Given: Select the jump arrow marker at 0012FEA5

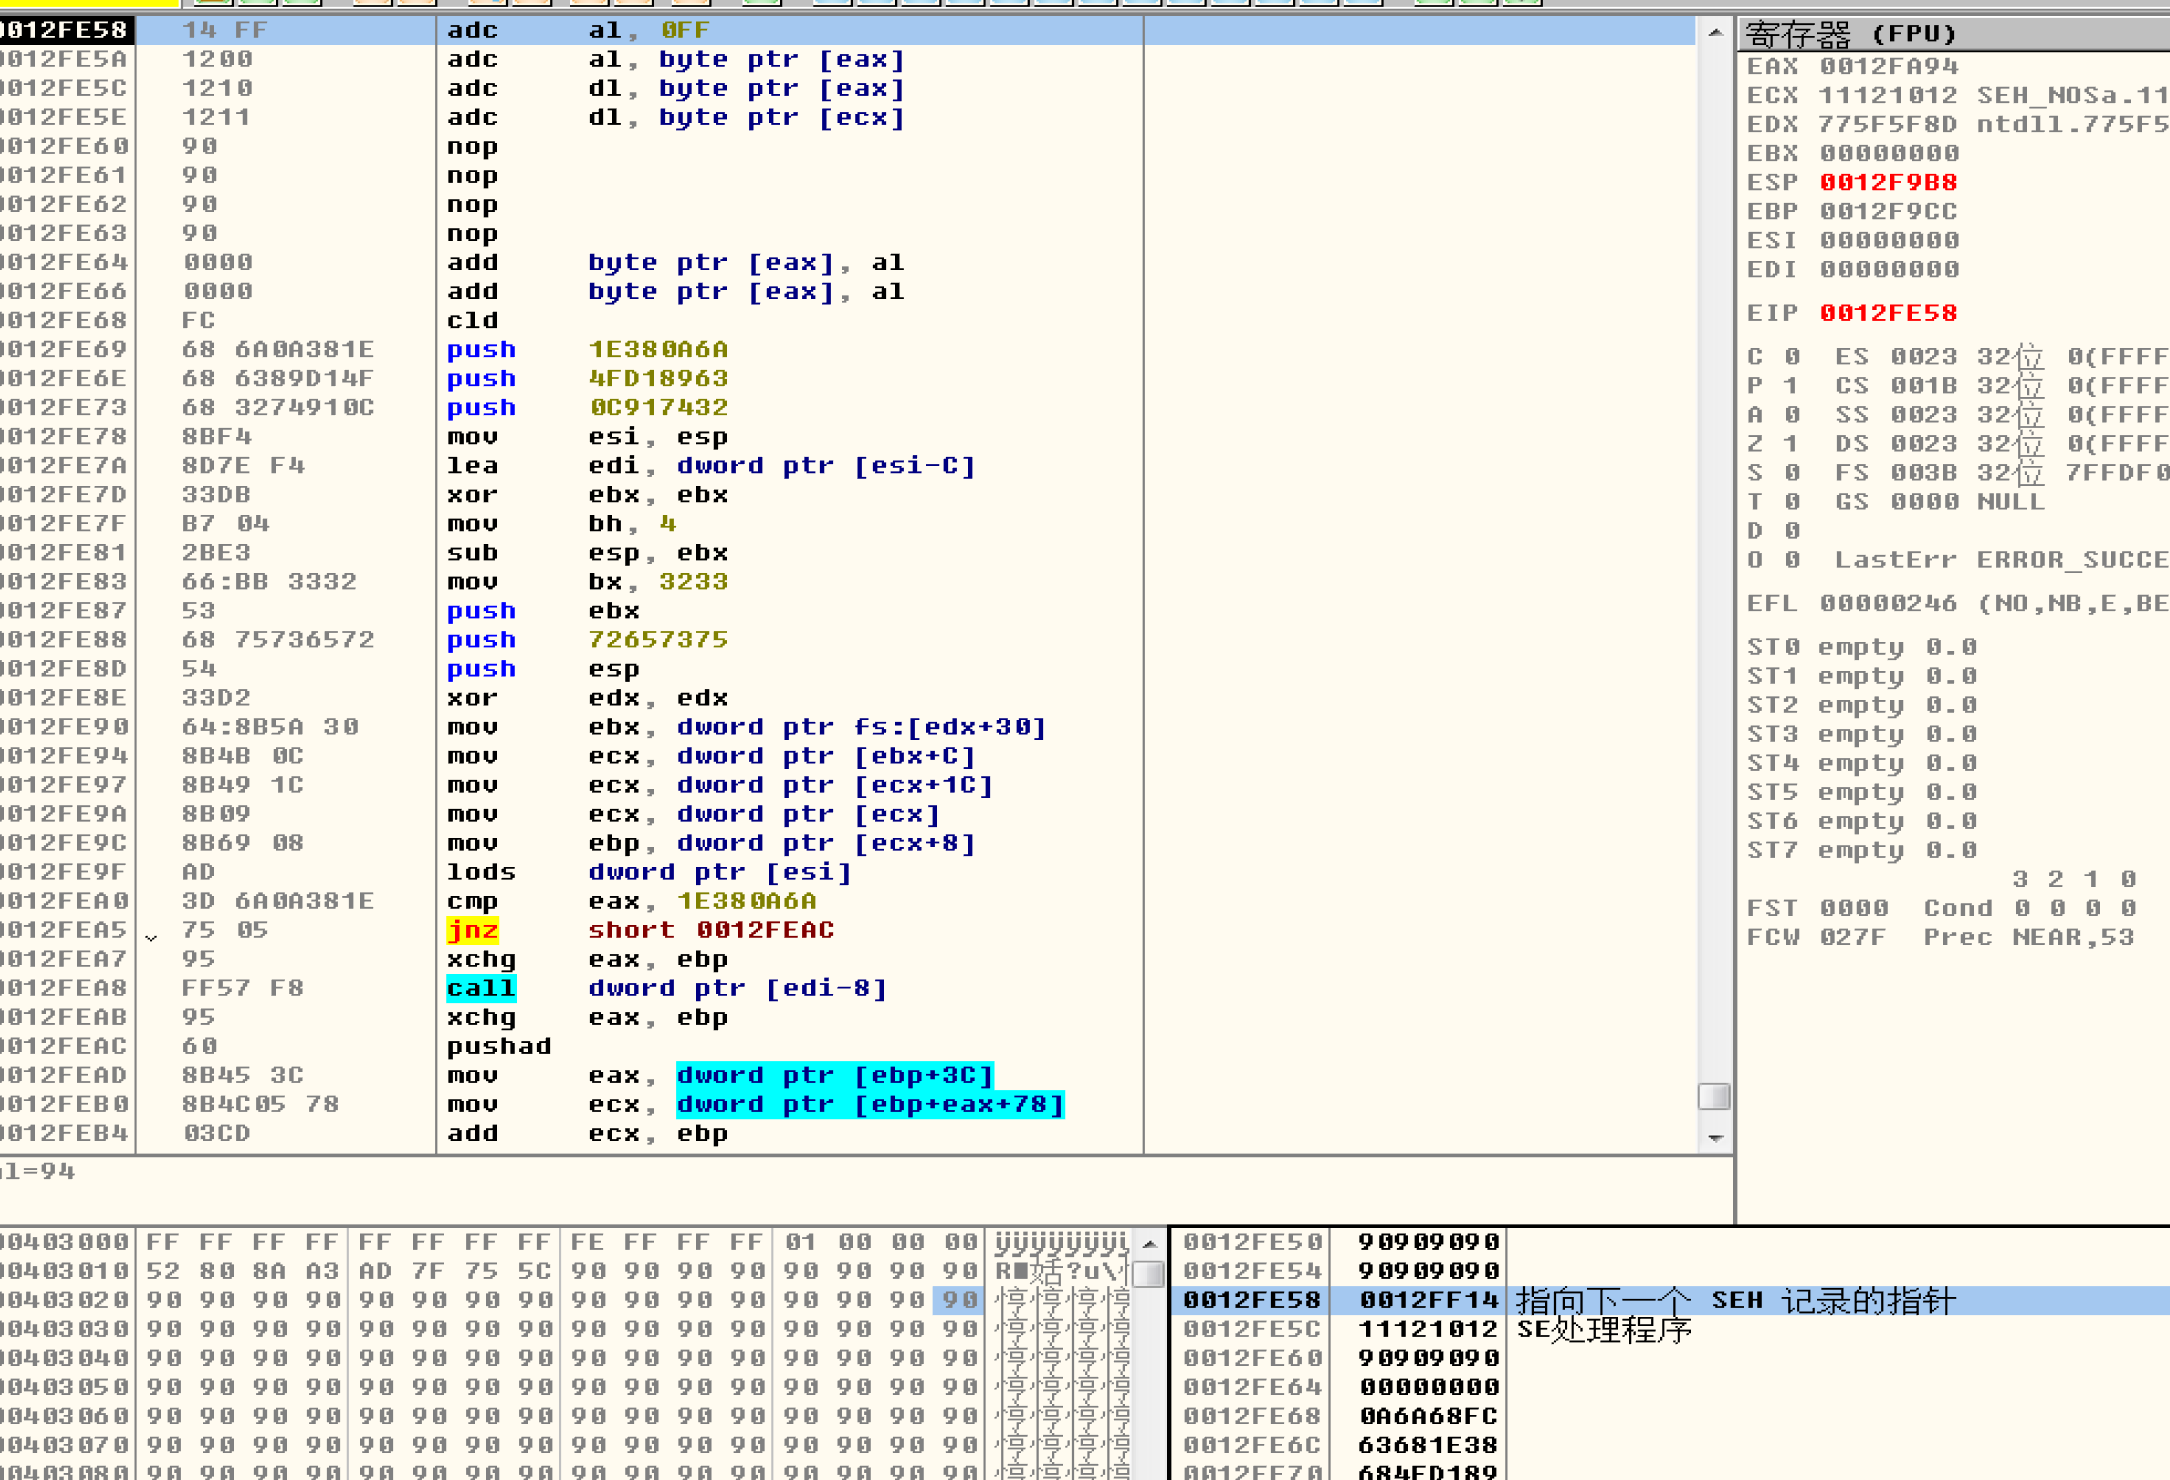Looking at the screenshot, I should pyautogui.click(x=151, y=936).
